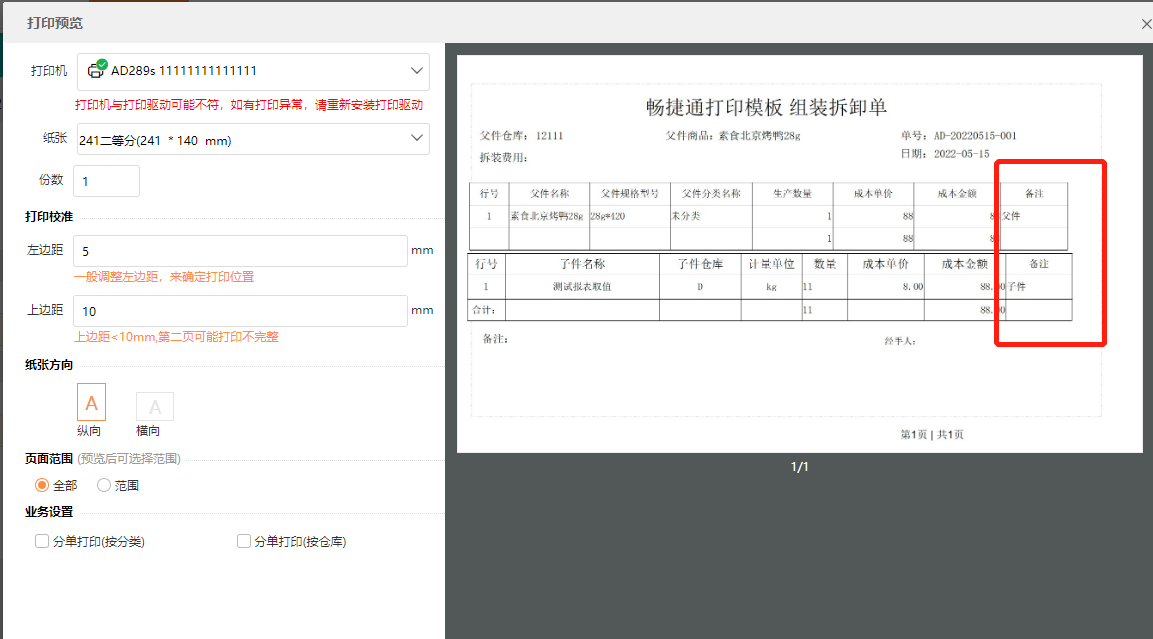This screenshot has width=1153, height=639.
Task: Enable 分单打印(按仓库) checkbox
Action: (x=243, y=541)
